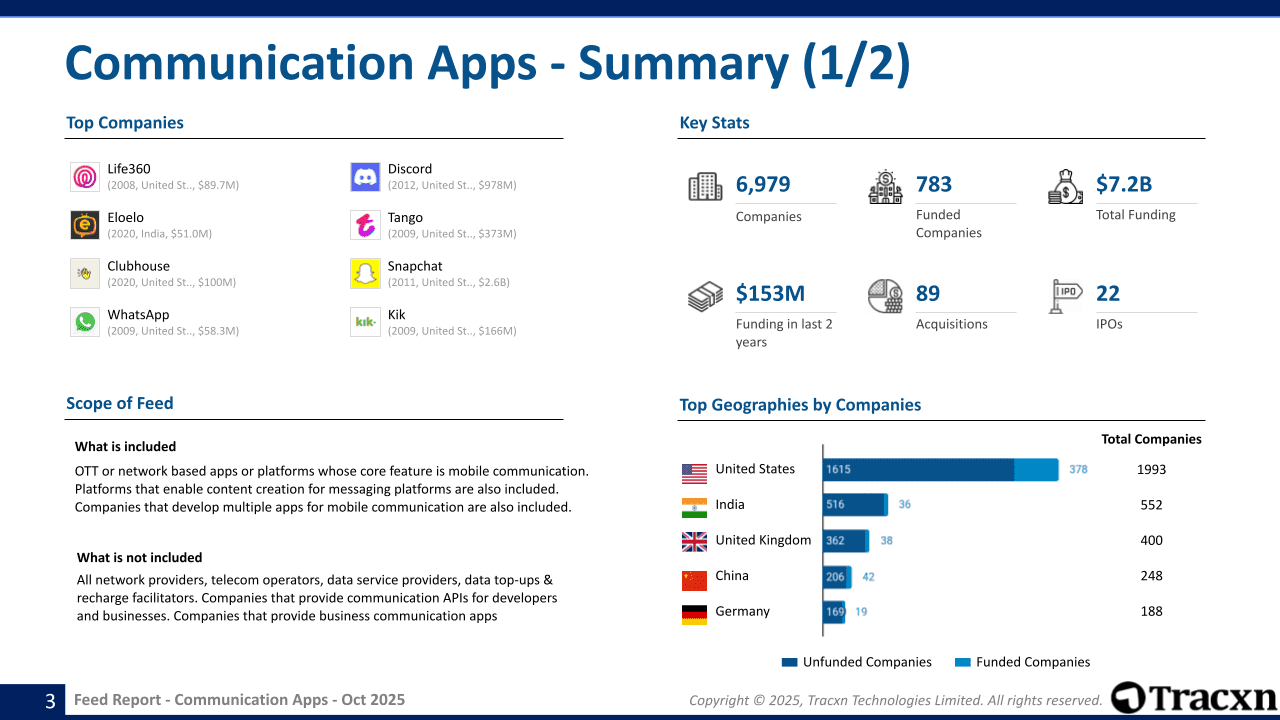
Task: Click the United States flag
Action: tap(694, 472)
